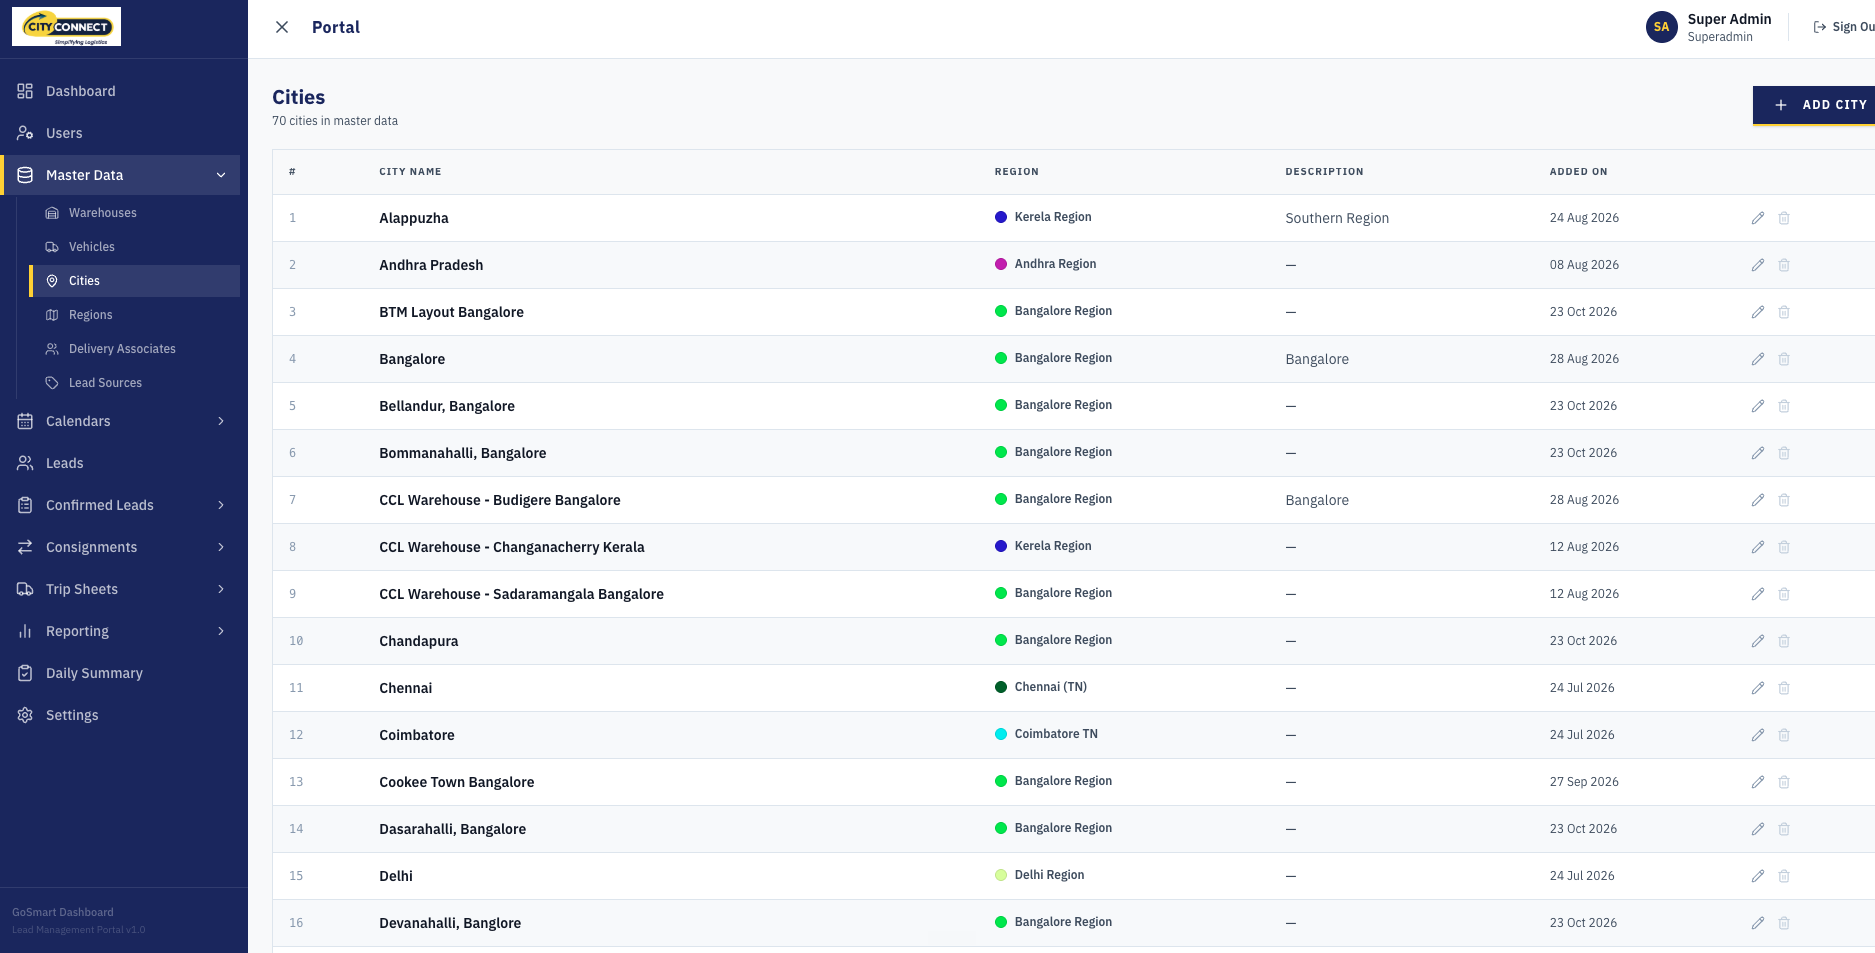This screenshot has height=953, width=1875.
Task: Go to the Users page
Action: (x=122, y=133)
